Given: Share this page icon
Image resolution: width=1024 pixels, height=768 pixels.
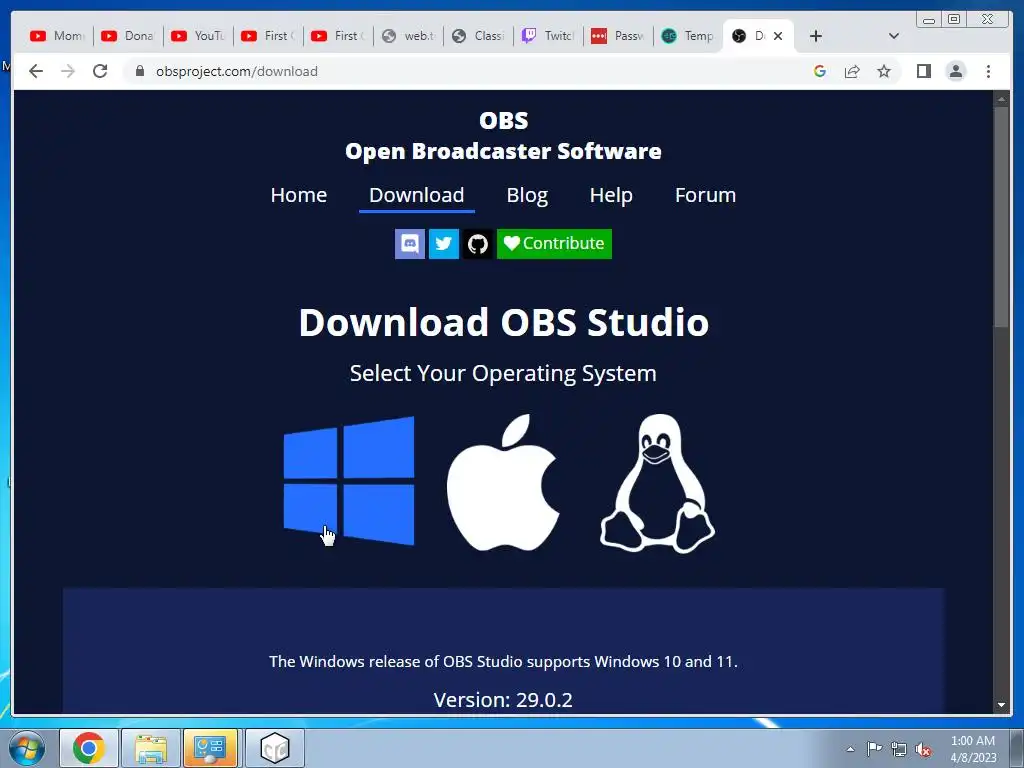Looking at the screenshot, I should (852, 71).
